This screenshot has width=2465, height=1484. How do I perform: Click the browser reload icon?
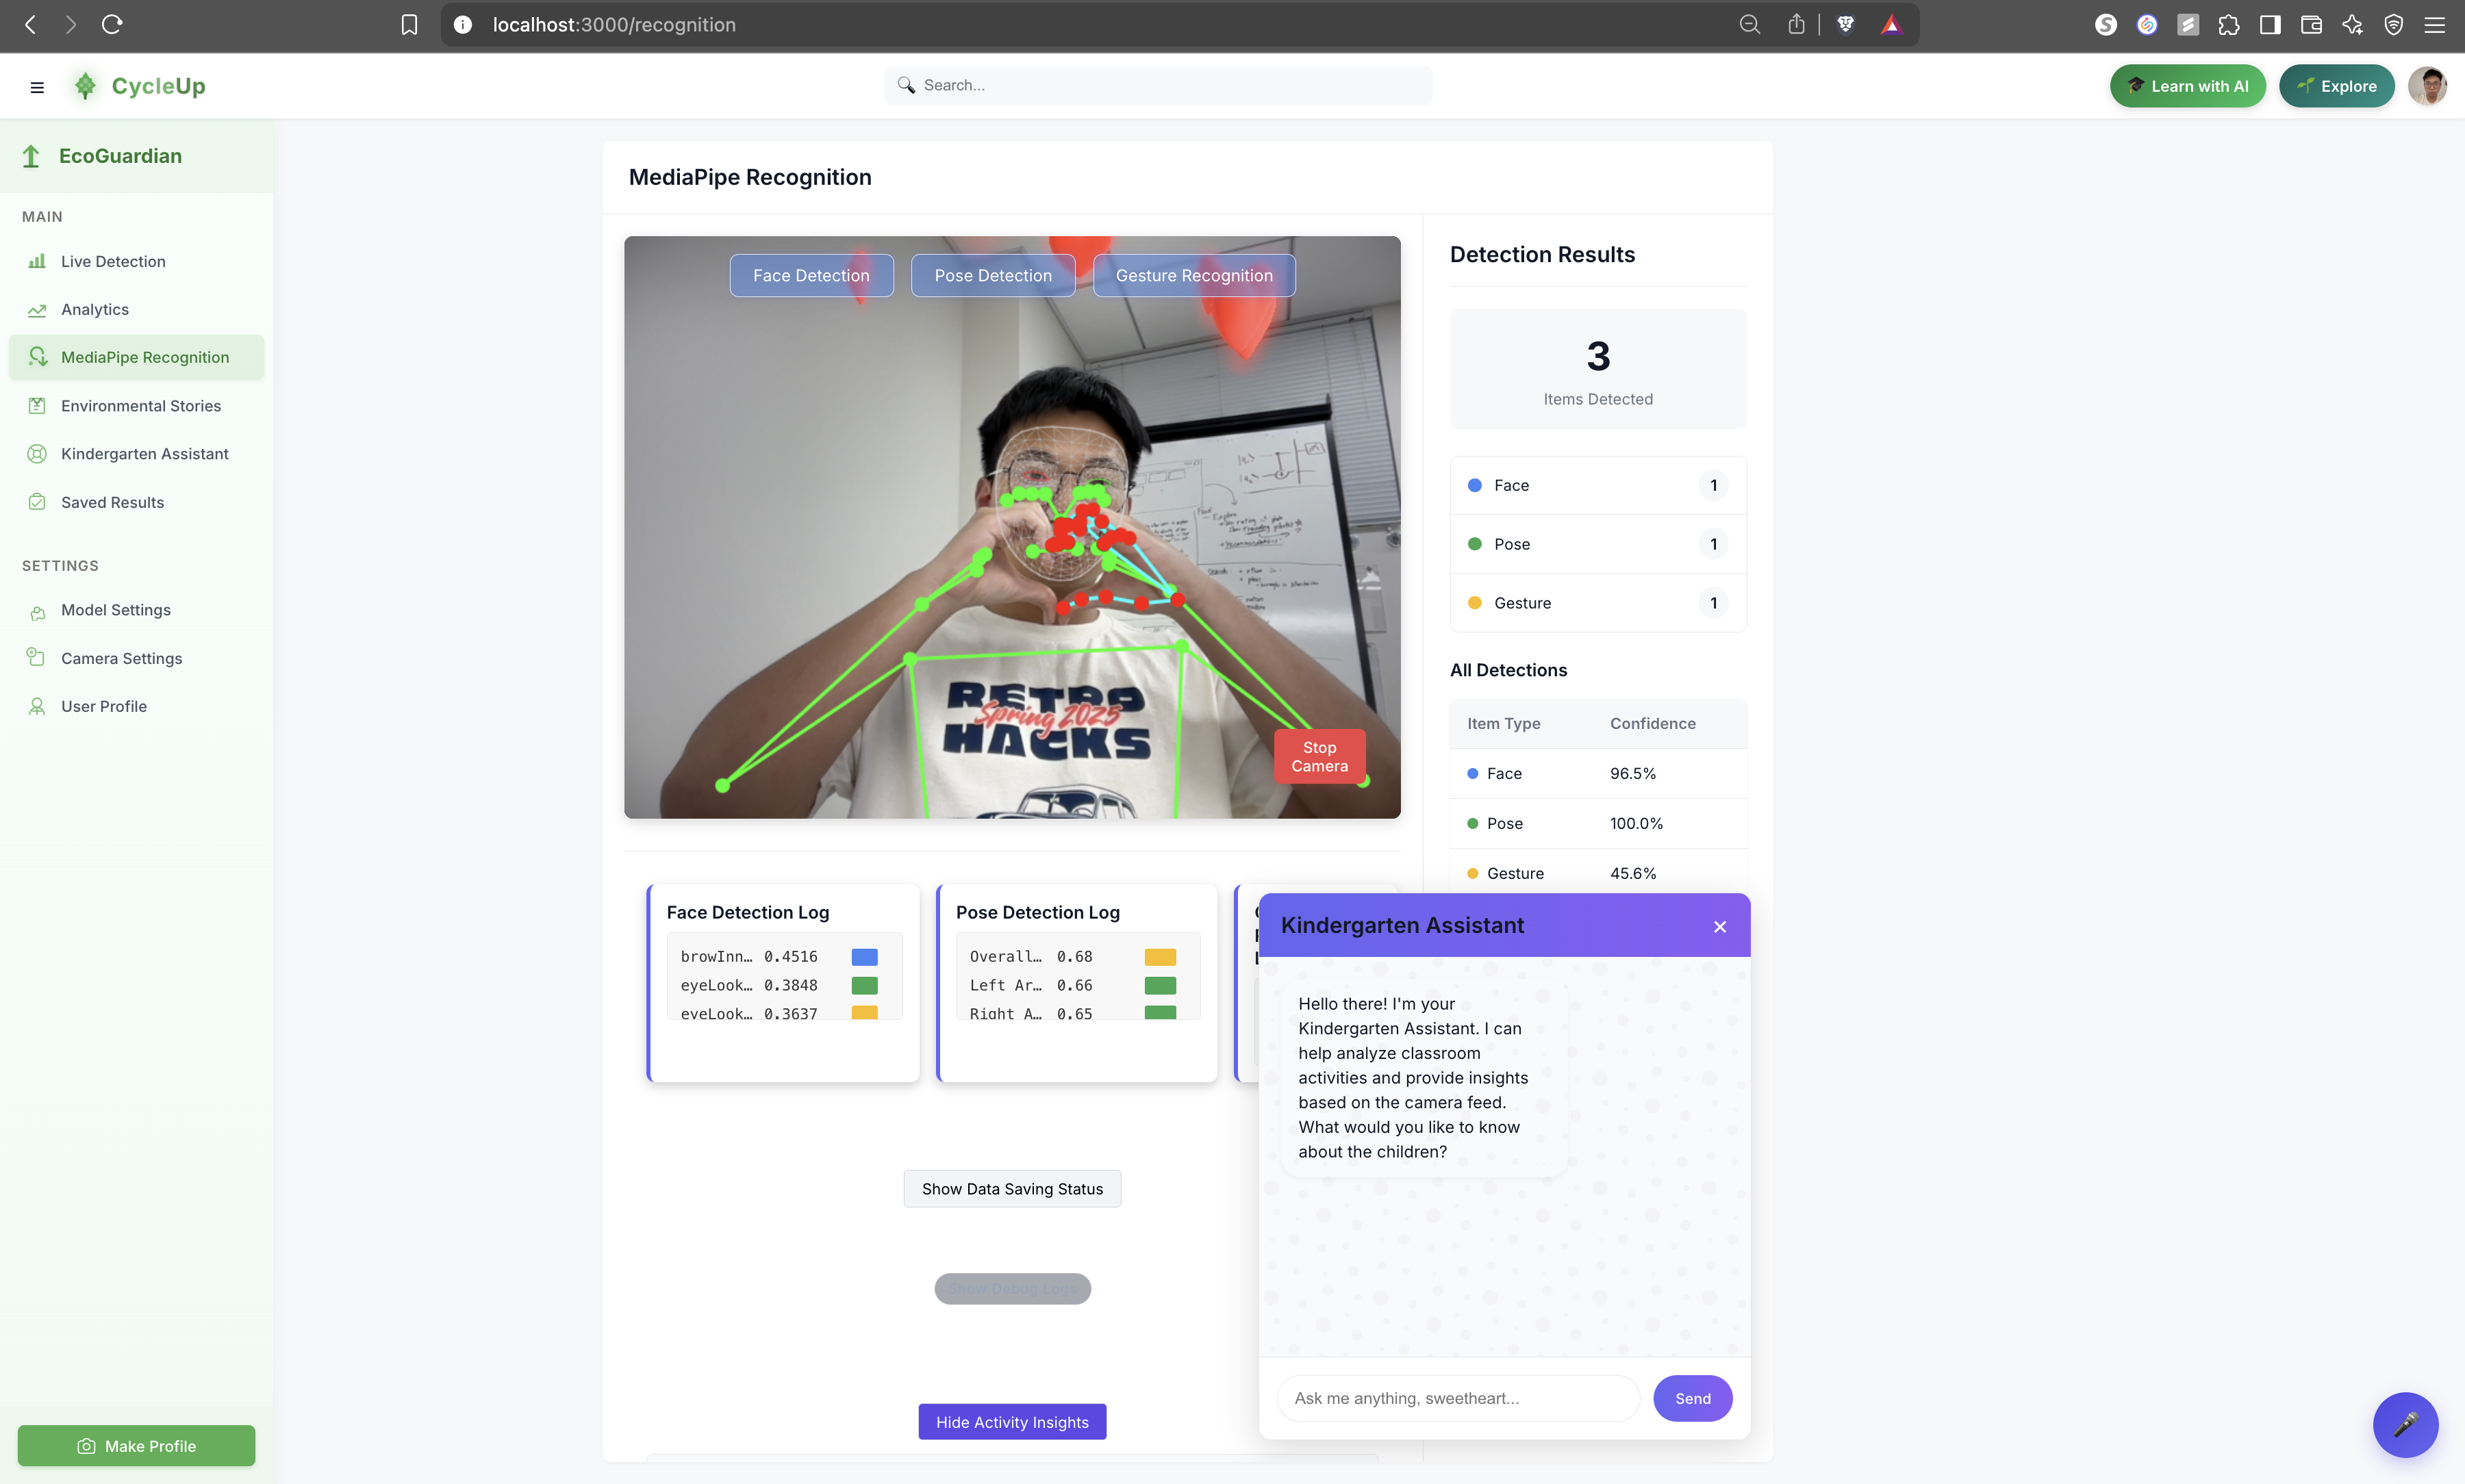coord(112,24)
